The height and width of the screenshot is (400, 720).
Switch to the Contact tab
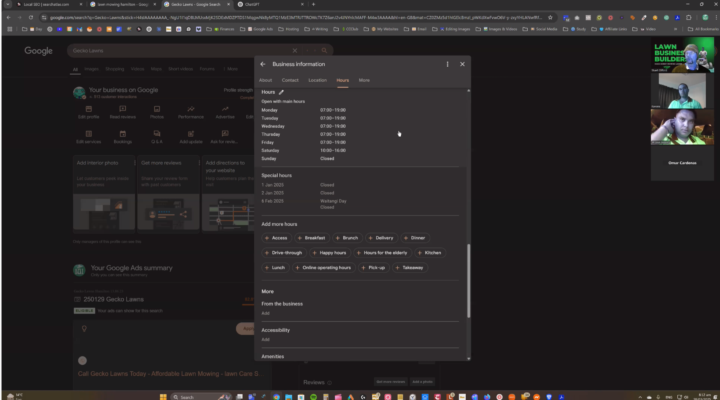pos(290,80)
